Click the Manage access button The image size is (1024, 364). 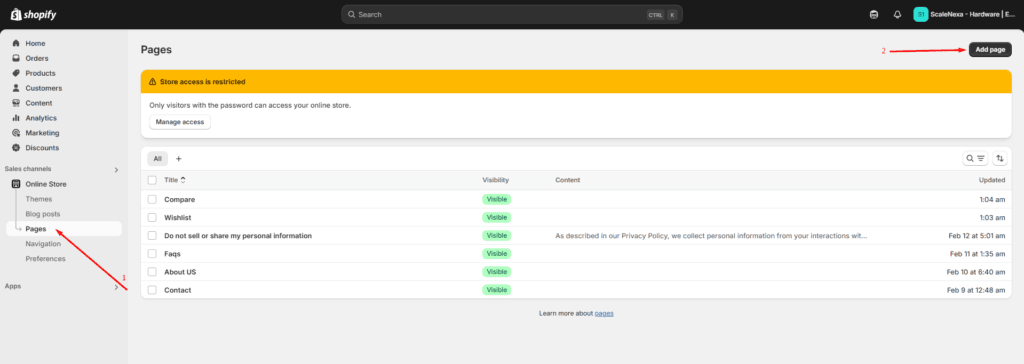(180, 122)
